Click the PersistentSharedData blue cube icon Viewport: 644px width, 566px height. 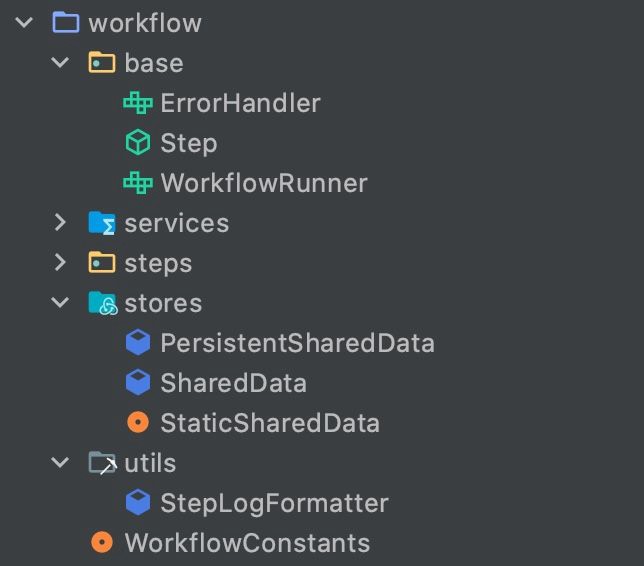point(138,343)
